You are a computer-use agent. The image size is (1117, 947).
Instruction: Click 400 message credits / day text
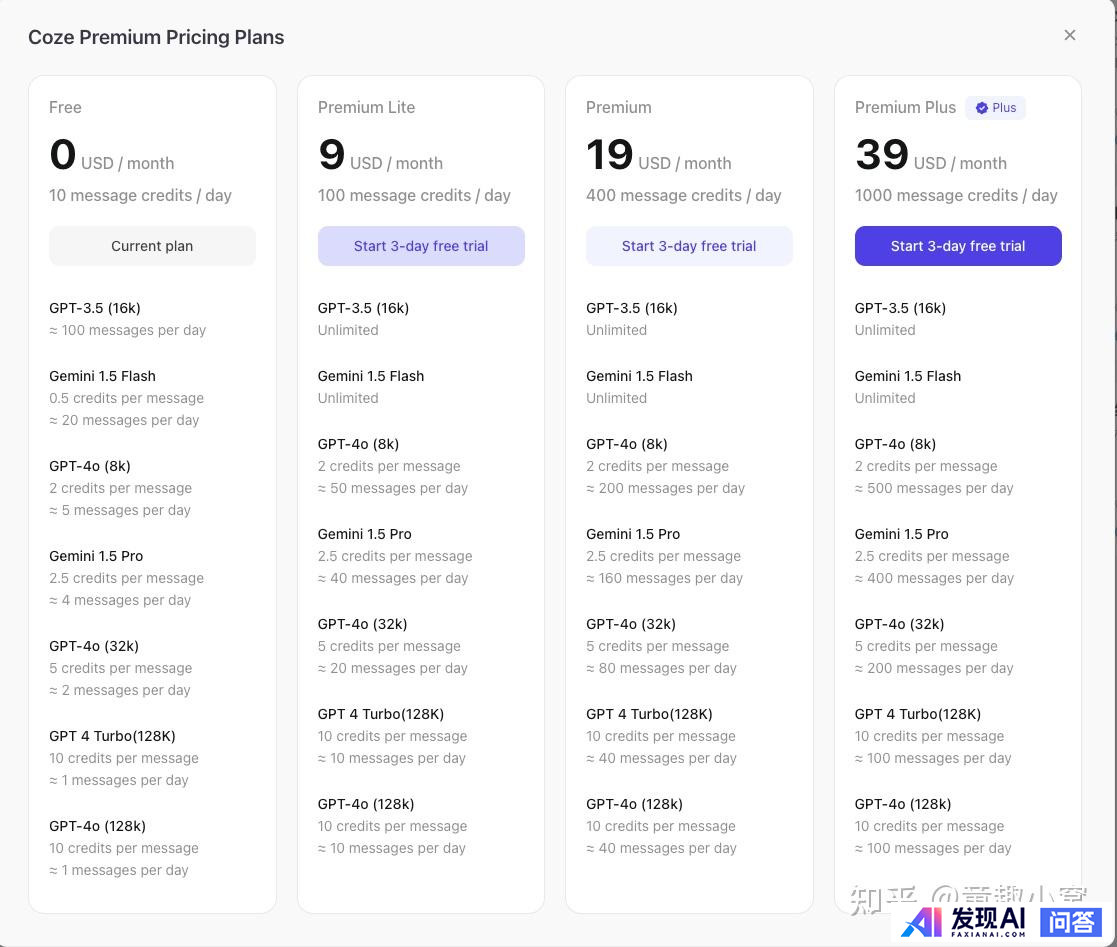point(684,195)
